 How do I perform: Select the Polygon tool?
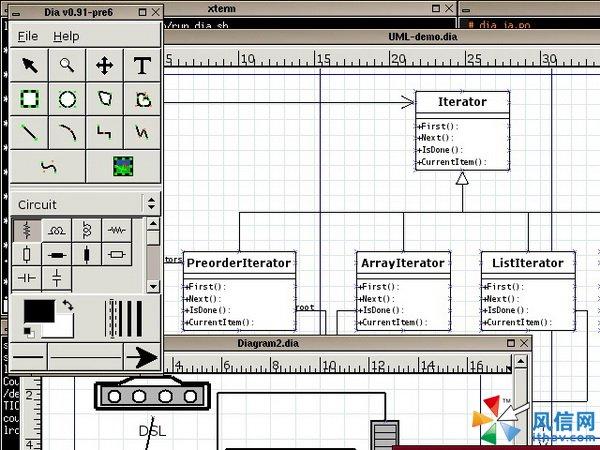pos(104,99)
